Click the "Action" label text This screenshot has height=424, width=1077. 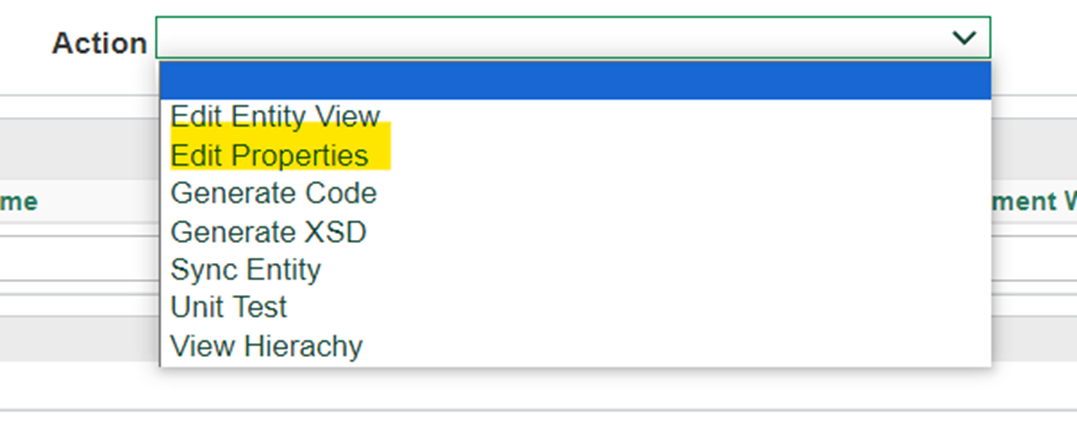point(99,44)
